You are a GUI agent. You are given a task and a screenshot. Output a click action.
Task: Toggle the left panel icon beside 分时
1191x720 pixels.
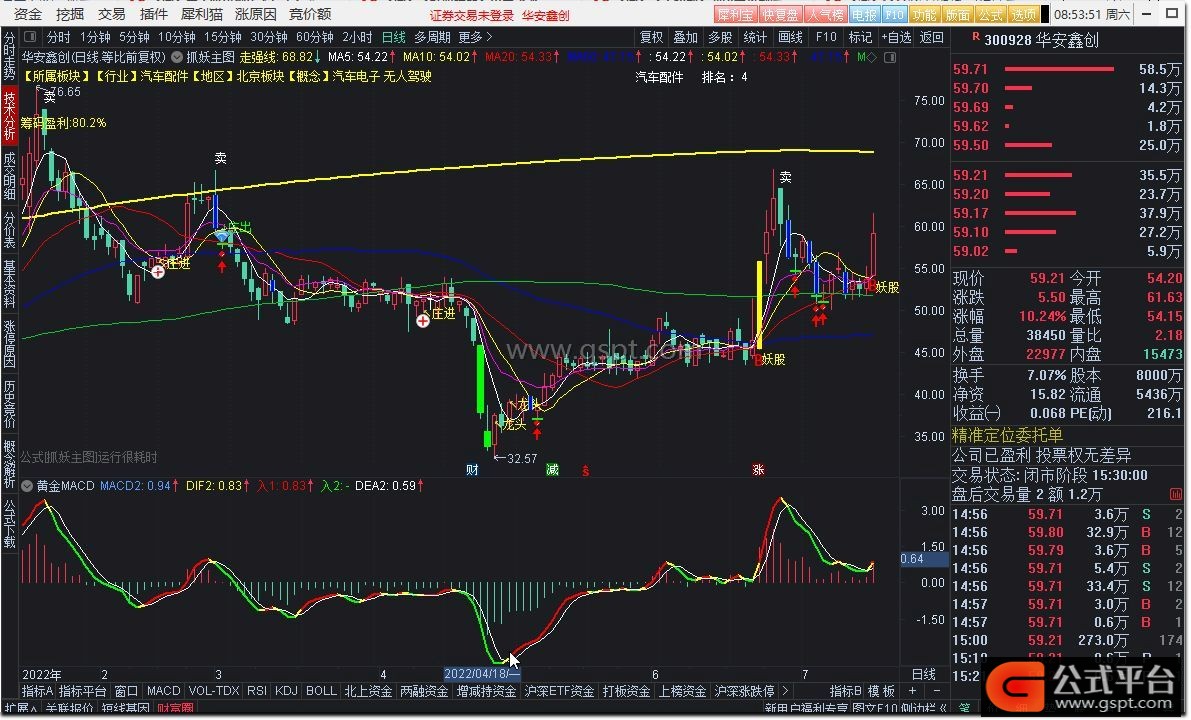(30, 36)
